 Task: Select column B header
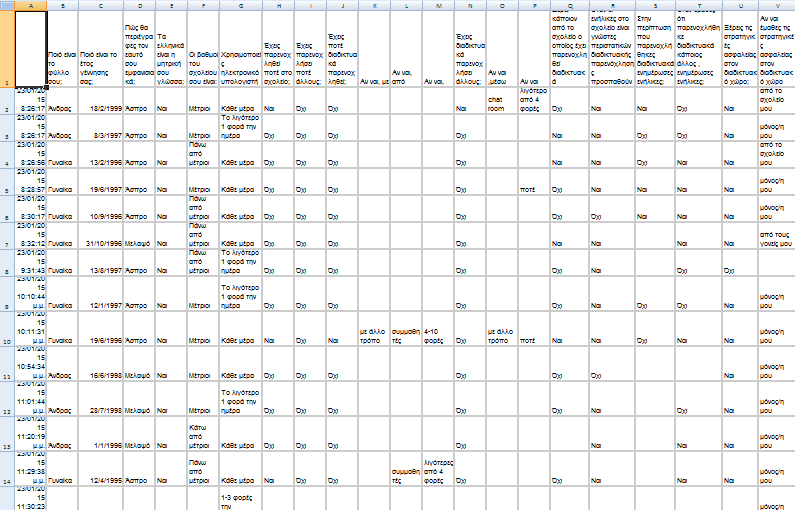point(62,6)
